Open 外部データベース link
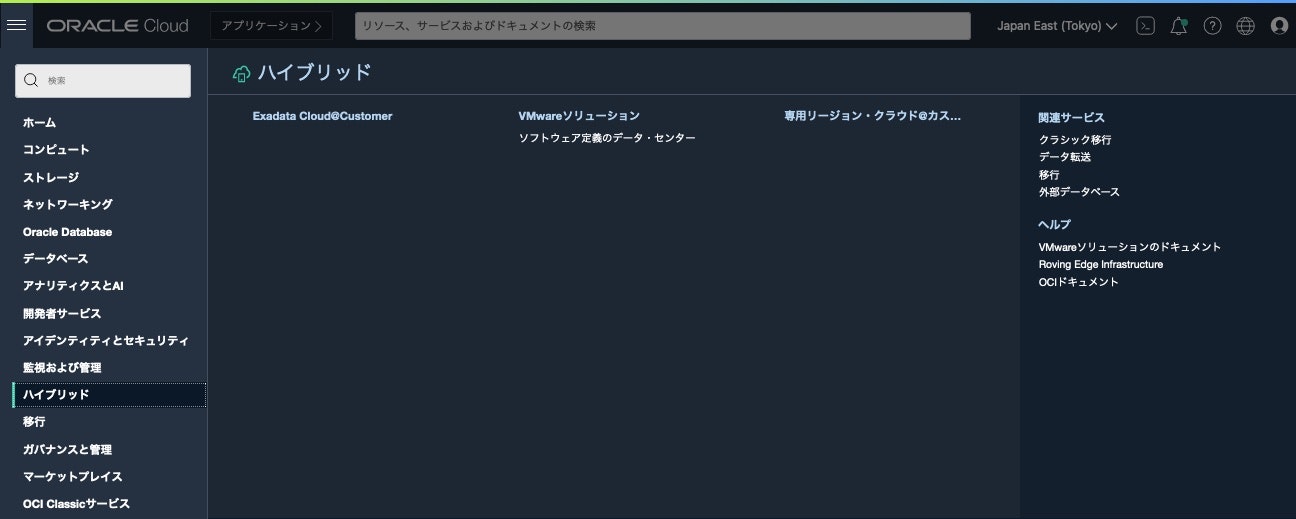1296x519 pixels. coord(1079,192)
